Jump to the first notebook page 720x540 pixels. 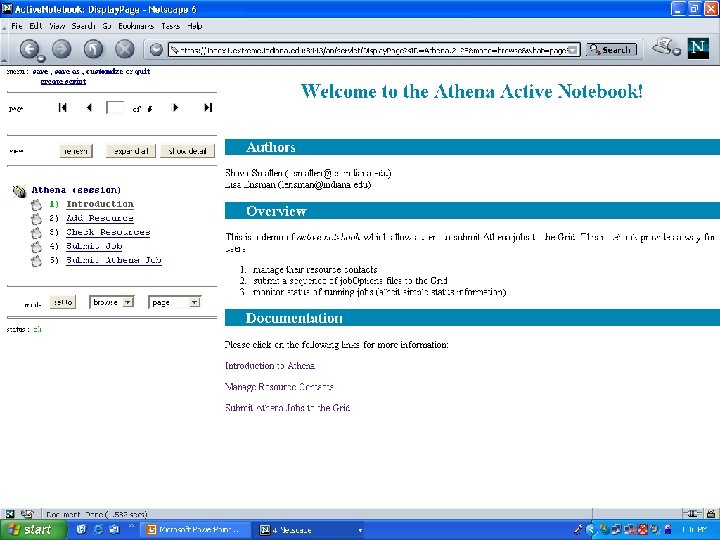(63, 107)
